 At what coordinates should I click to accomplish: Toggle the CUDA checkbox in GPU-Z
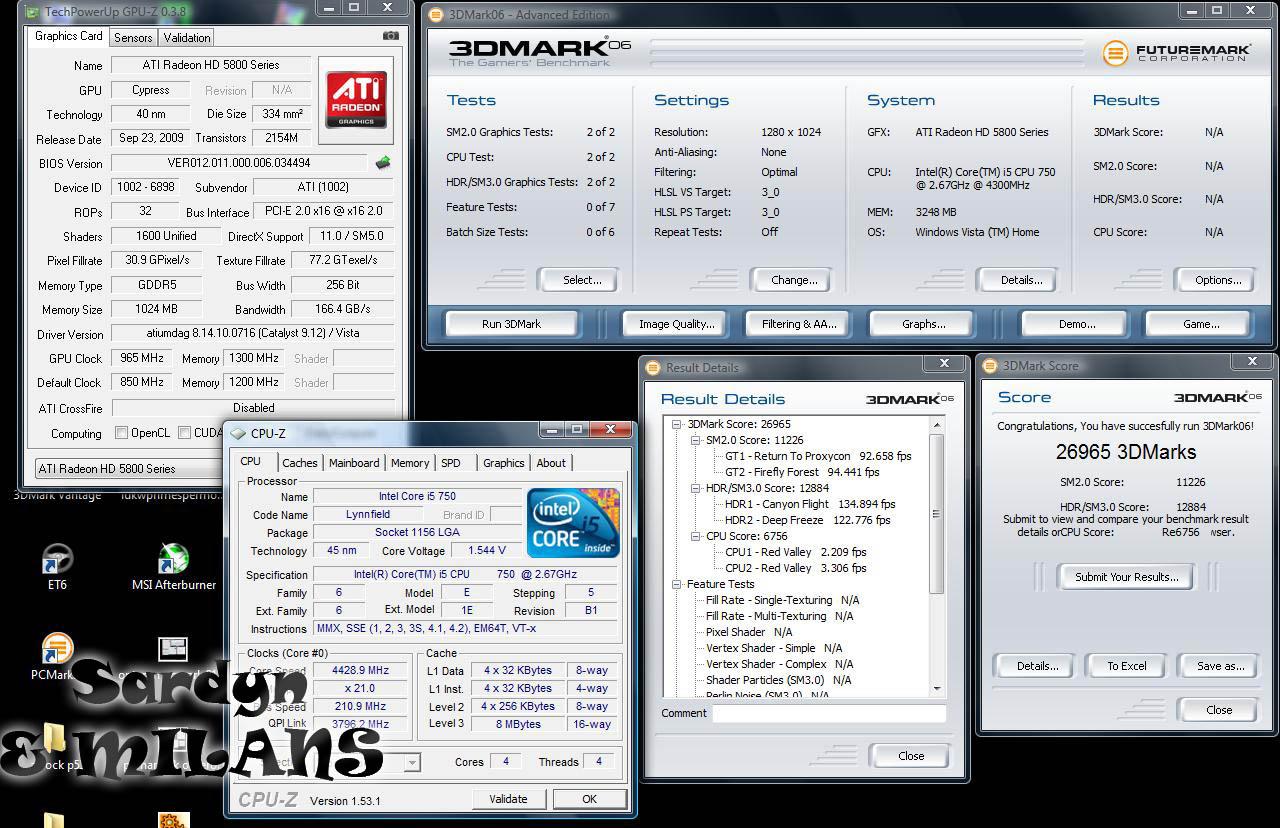(184, 433)
